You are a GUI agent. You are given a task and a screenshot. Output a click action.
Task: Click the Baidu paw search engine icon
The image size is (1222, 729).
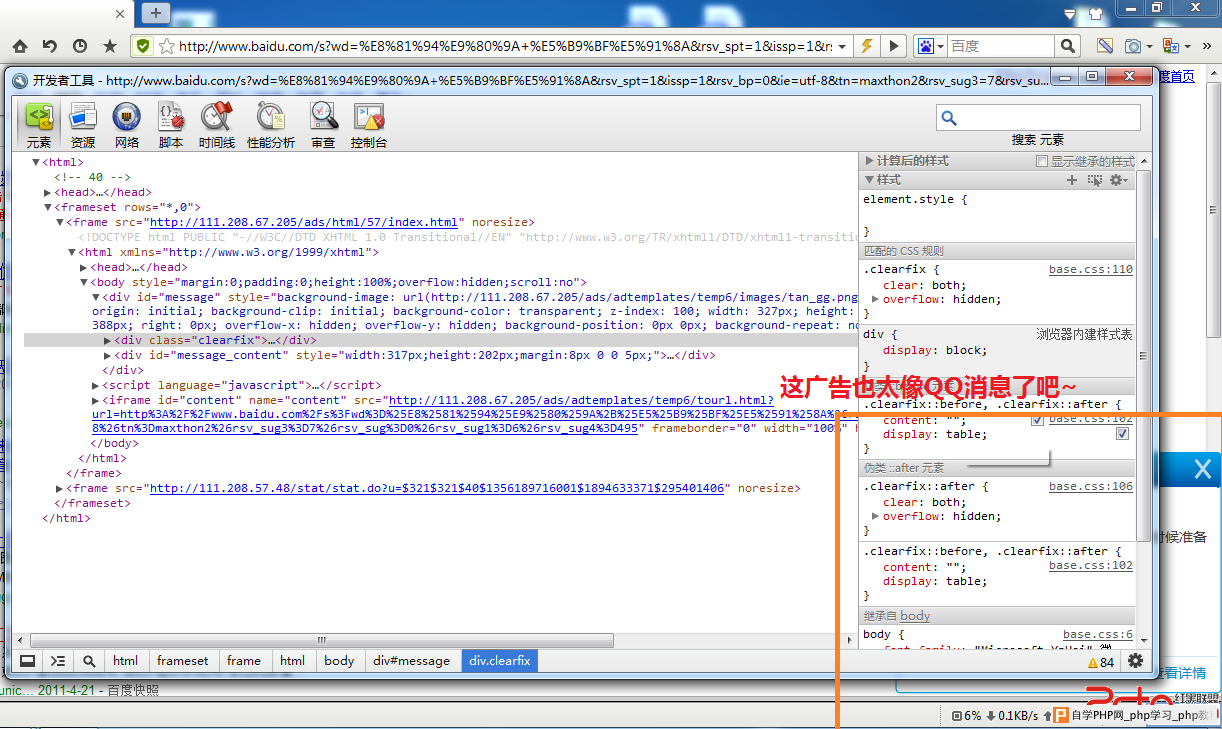926,46
